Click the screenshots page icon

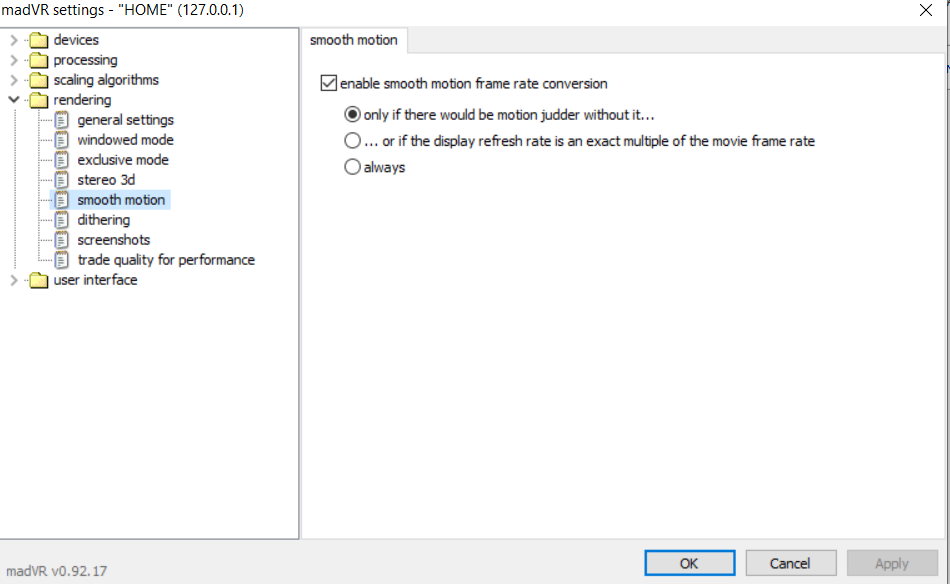(x=62, y=240)
